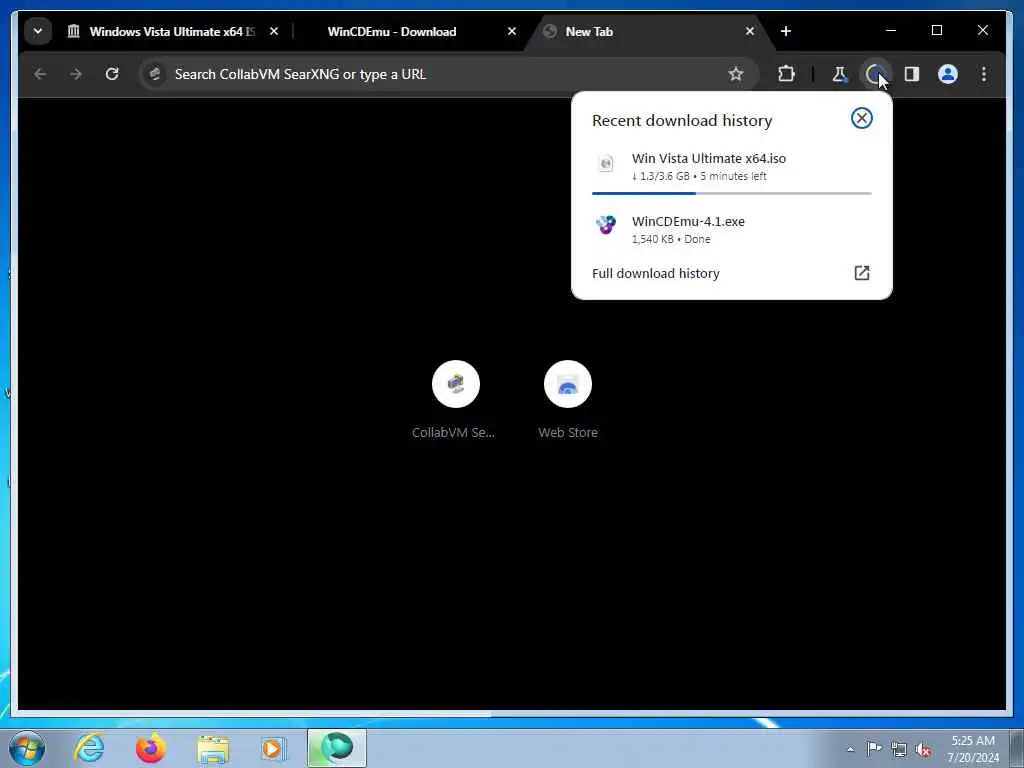Click the network tray icon
The width and height of the screenshot is (1024, 768).
(899, 749)
